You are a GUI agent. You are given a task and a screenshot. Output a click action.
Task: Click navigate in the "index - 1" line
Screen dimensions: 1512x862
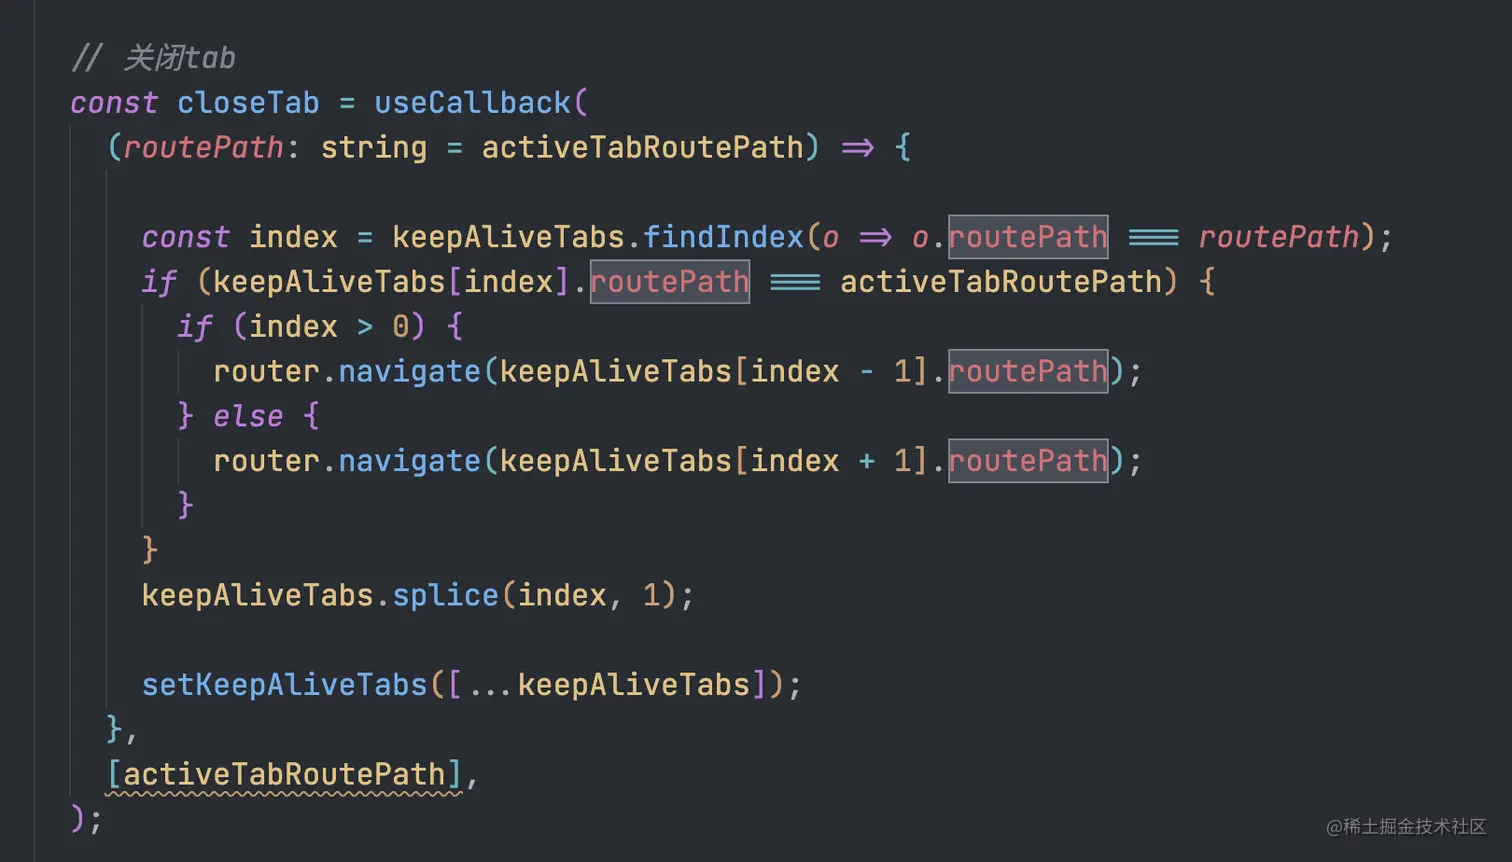409,372
